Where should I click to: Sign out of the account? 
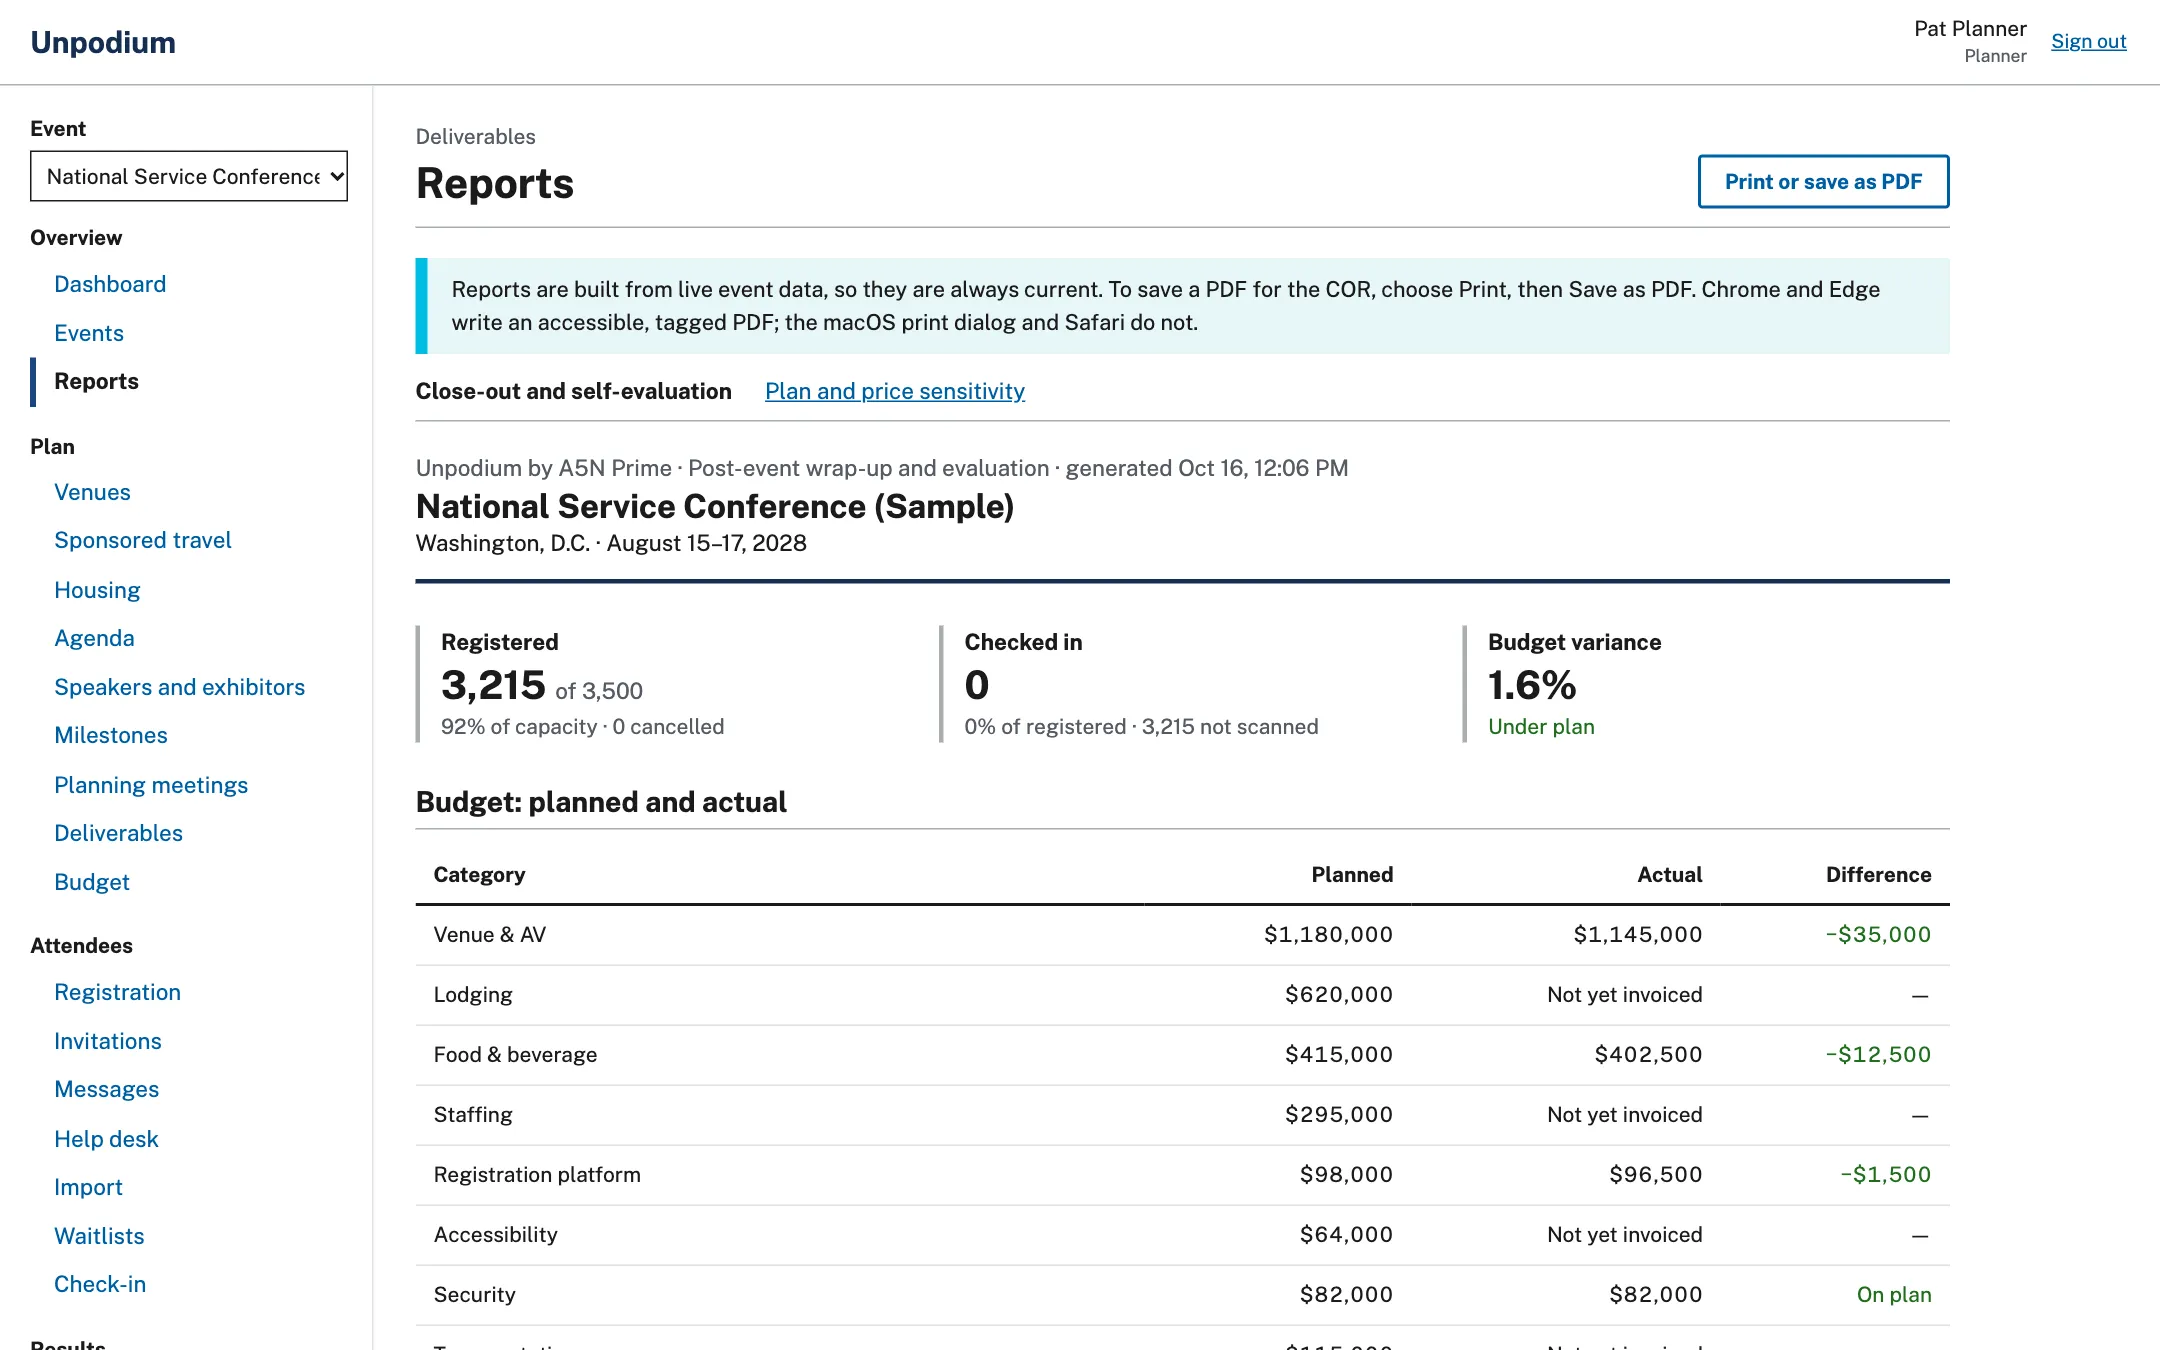click(x=2088, y=41)
